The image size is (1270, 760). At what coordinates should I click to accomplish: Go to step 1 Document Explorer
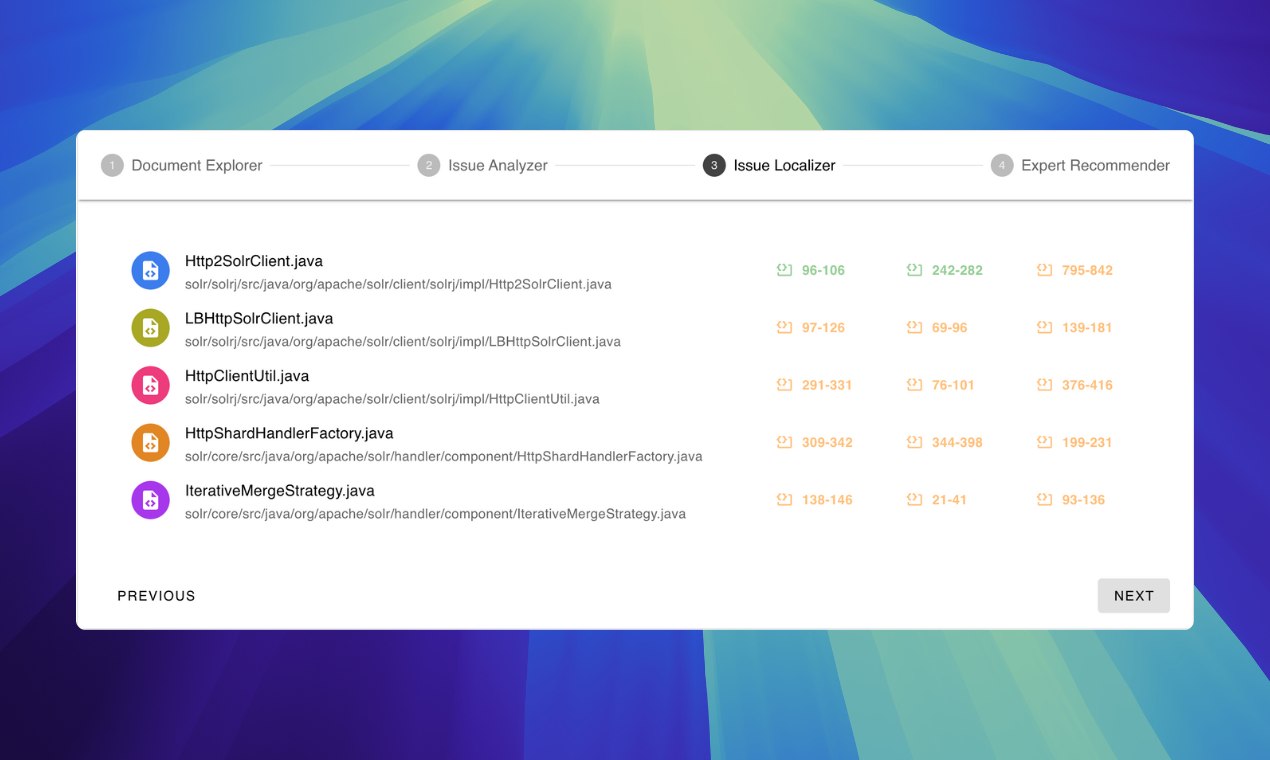(x=182, y=165)
